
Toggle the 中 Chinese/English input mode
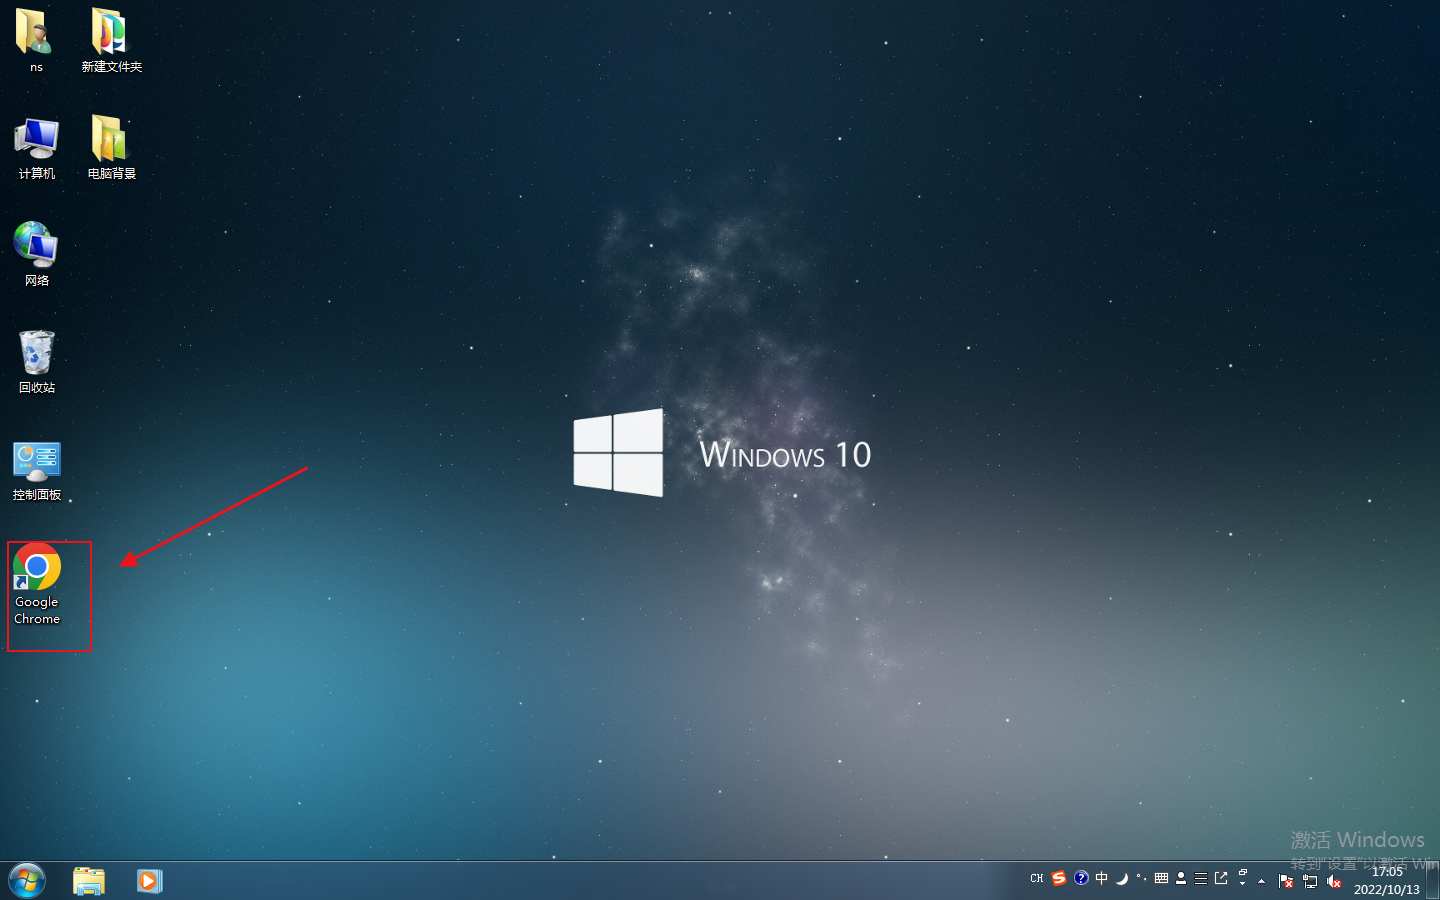pos(1101,878)
